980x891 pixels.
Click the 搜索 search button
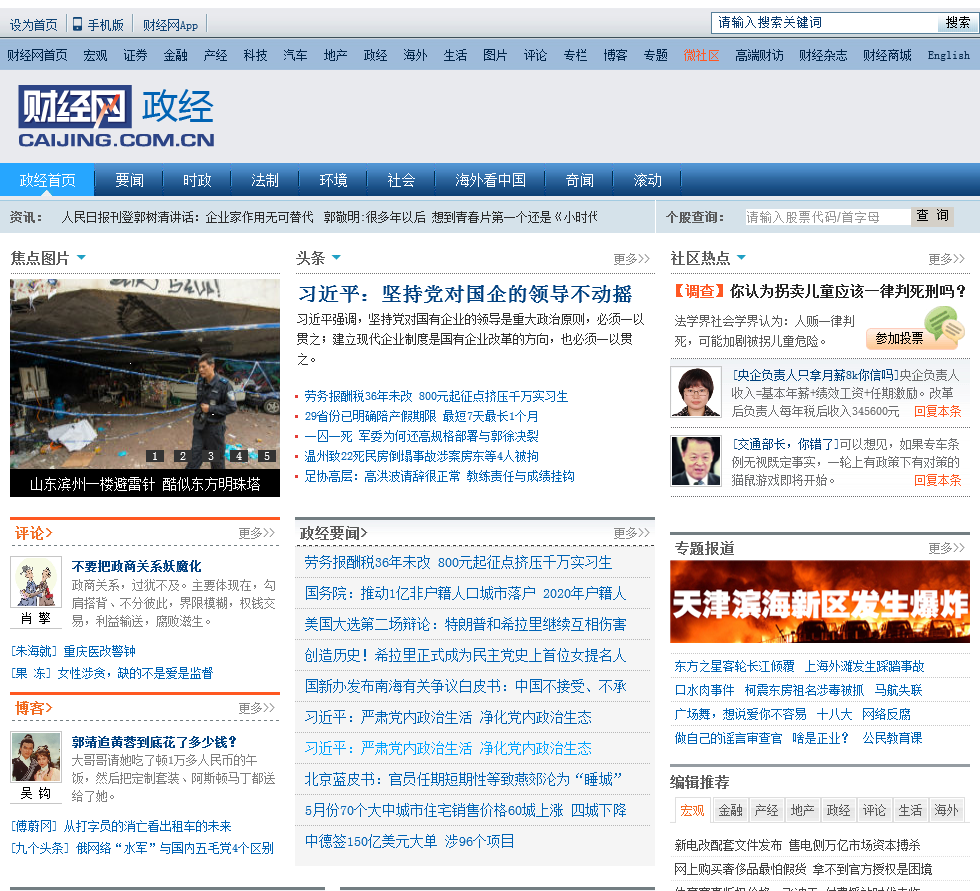957,23
